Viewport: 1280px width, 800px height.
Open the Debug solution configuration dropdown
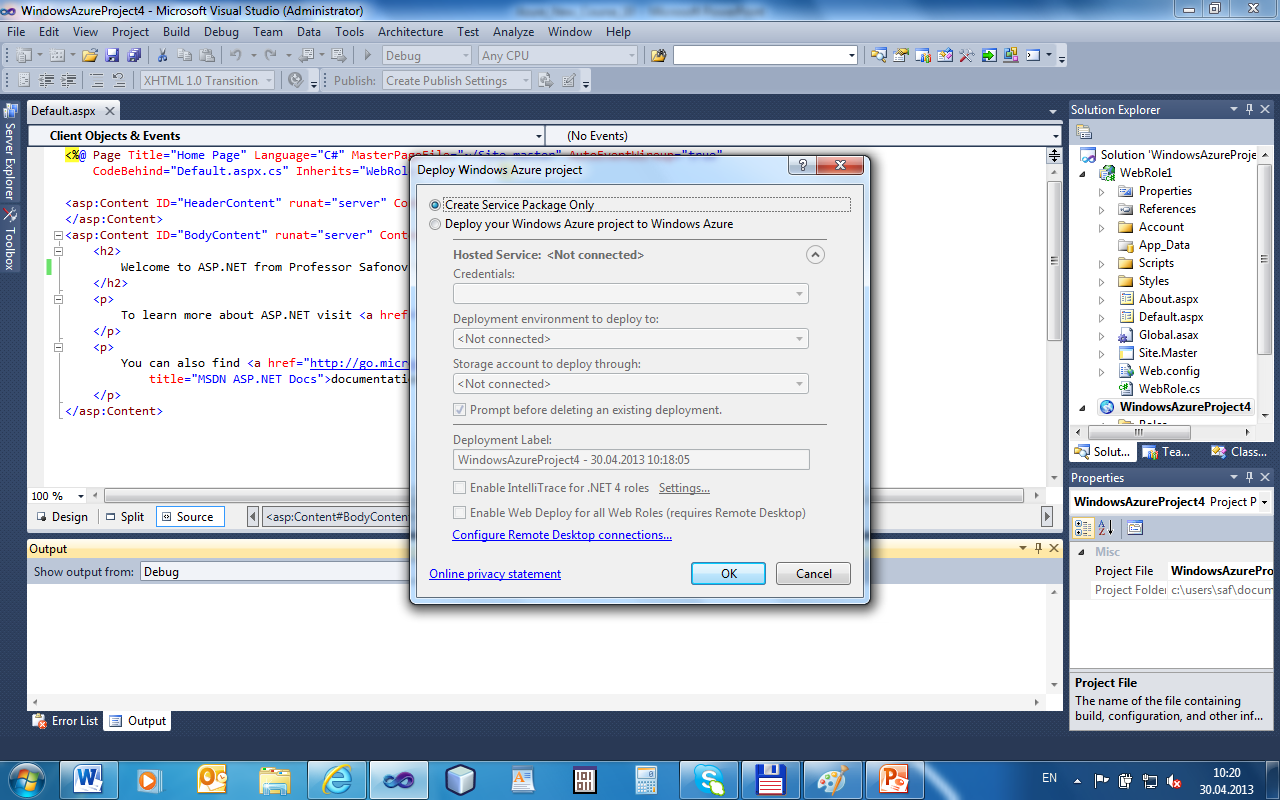pyautogui.click(x=426, y=56)
